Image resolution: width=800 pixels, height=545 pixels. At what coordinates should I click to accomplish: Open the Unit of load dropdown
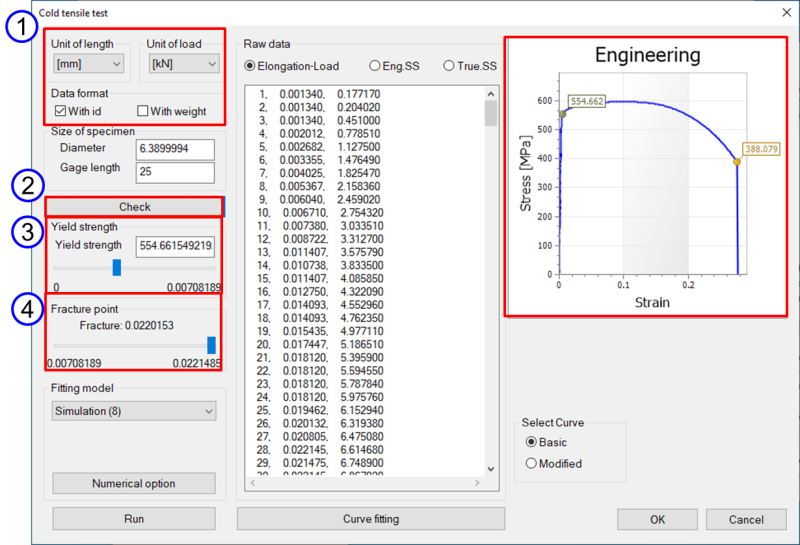coord(183,64)
